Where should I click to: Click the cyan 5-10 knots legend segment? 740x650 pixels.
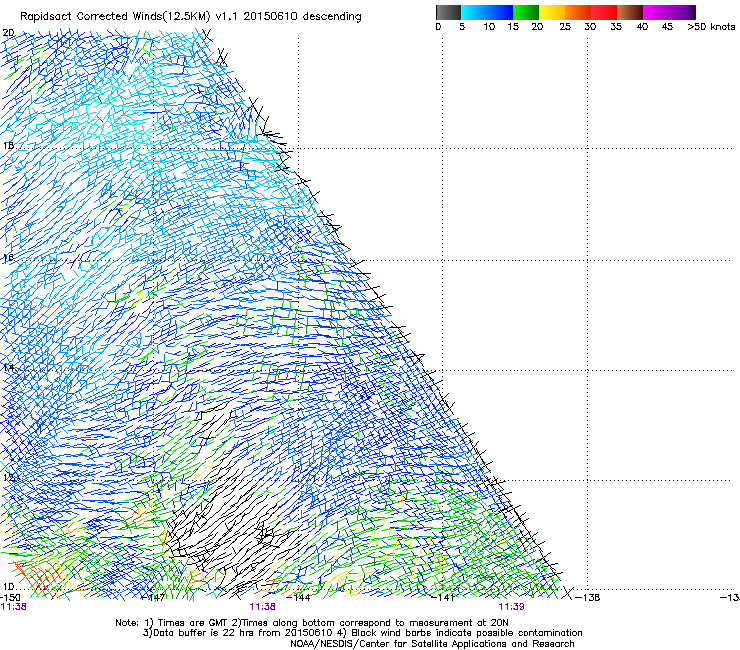click(x=474, y=12)
